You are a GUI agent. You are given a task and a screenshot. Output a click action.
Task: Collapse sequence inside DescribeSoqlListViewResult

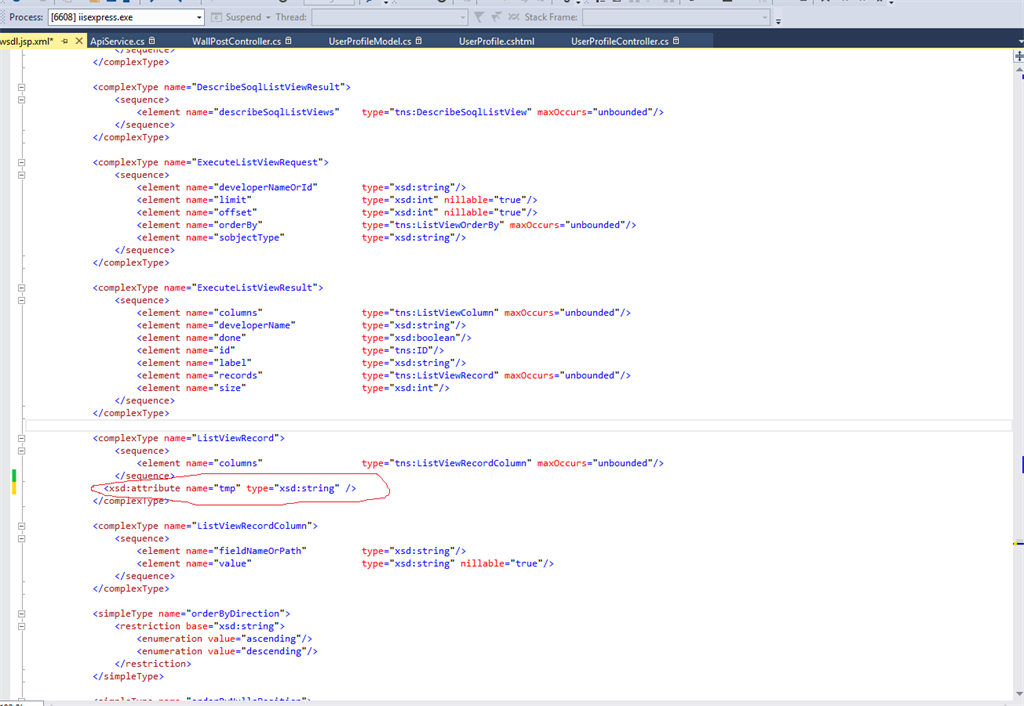click(22, 100)
